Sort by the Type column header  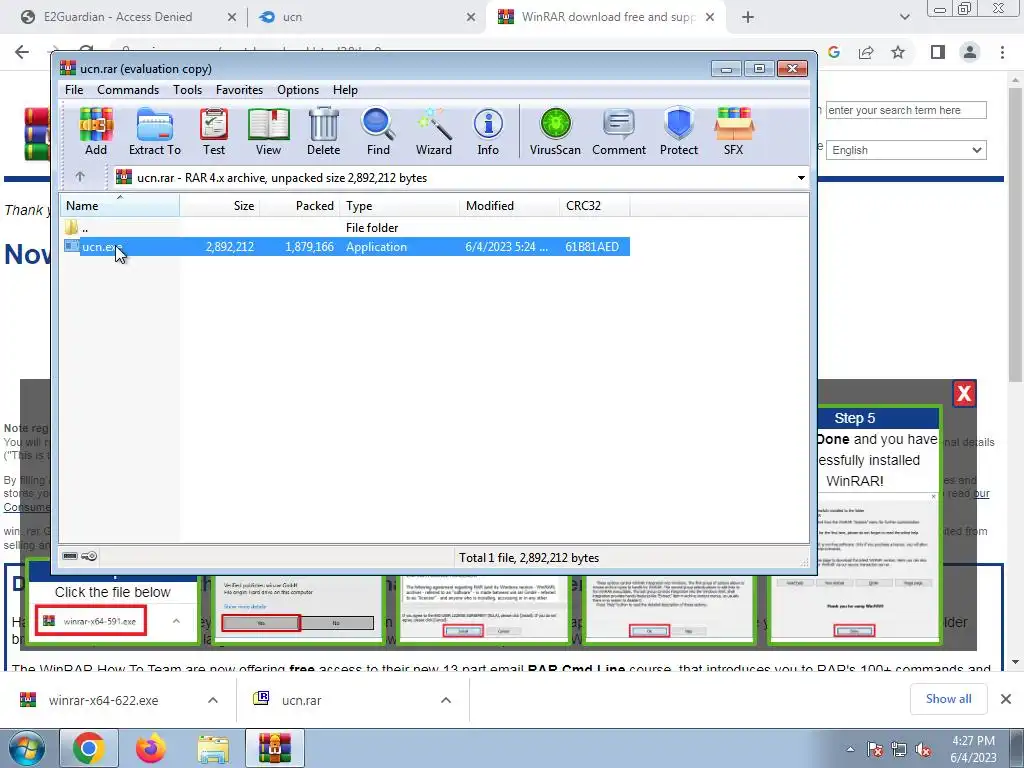tap(400, 206)
